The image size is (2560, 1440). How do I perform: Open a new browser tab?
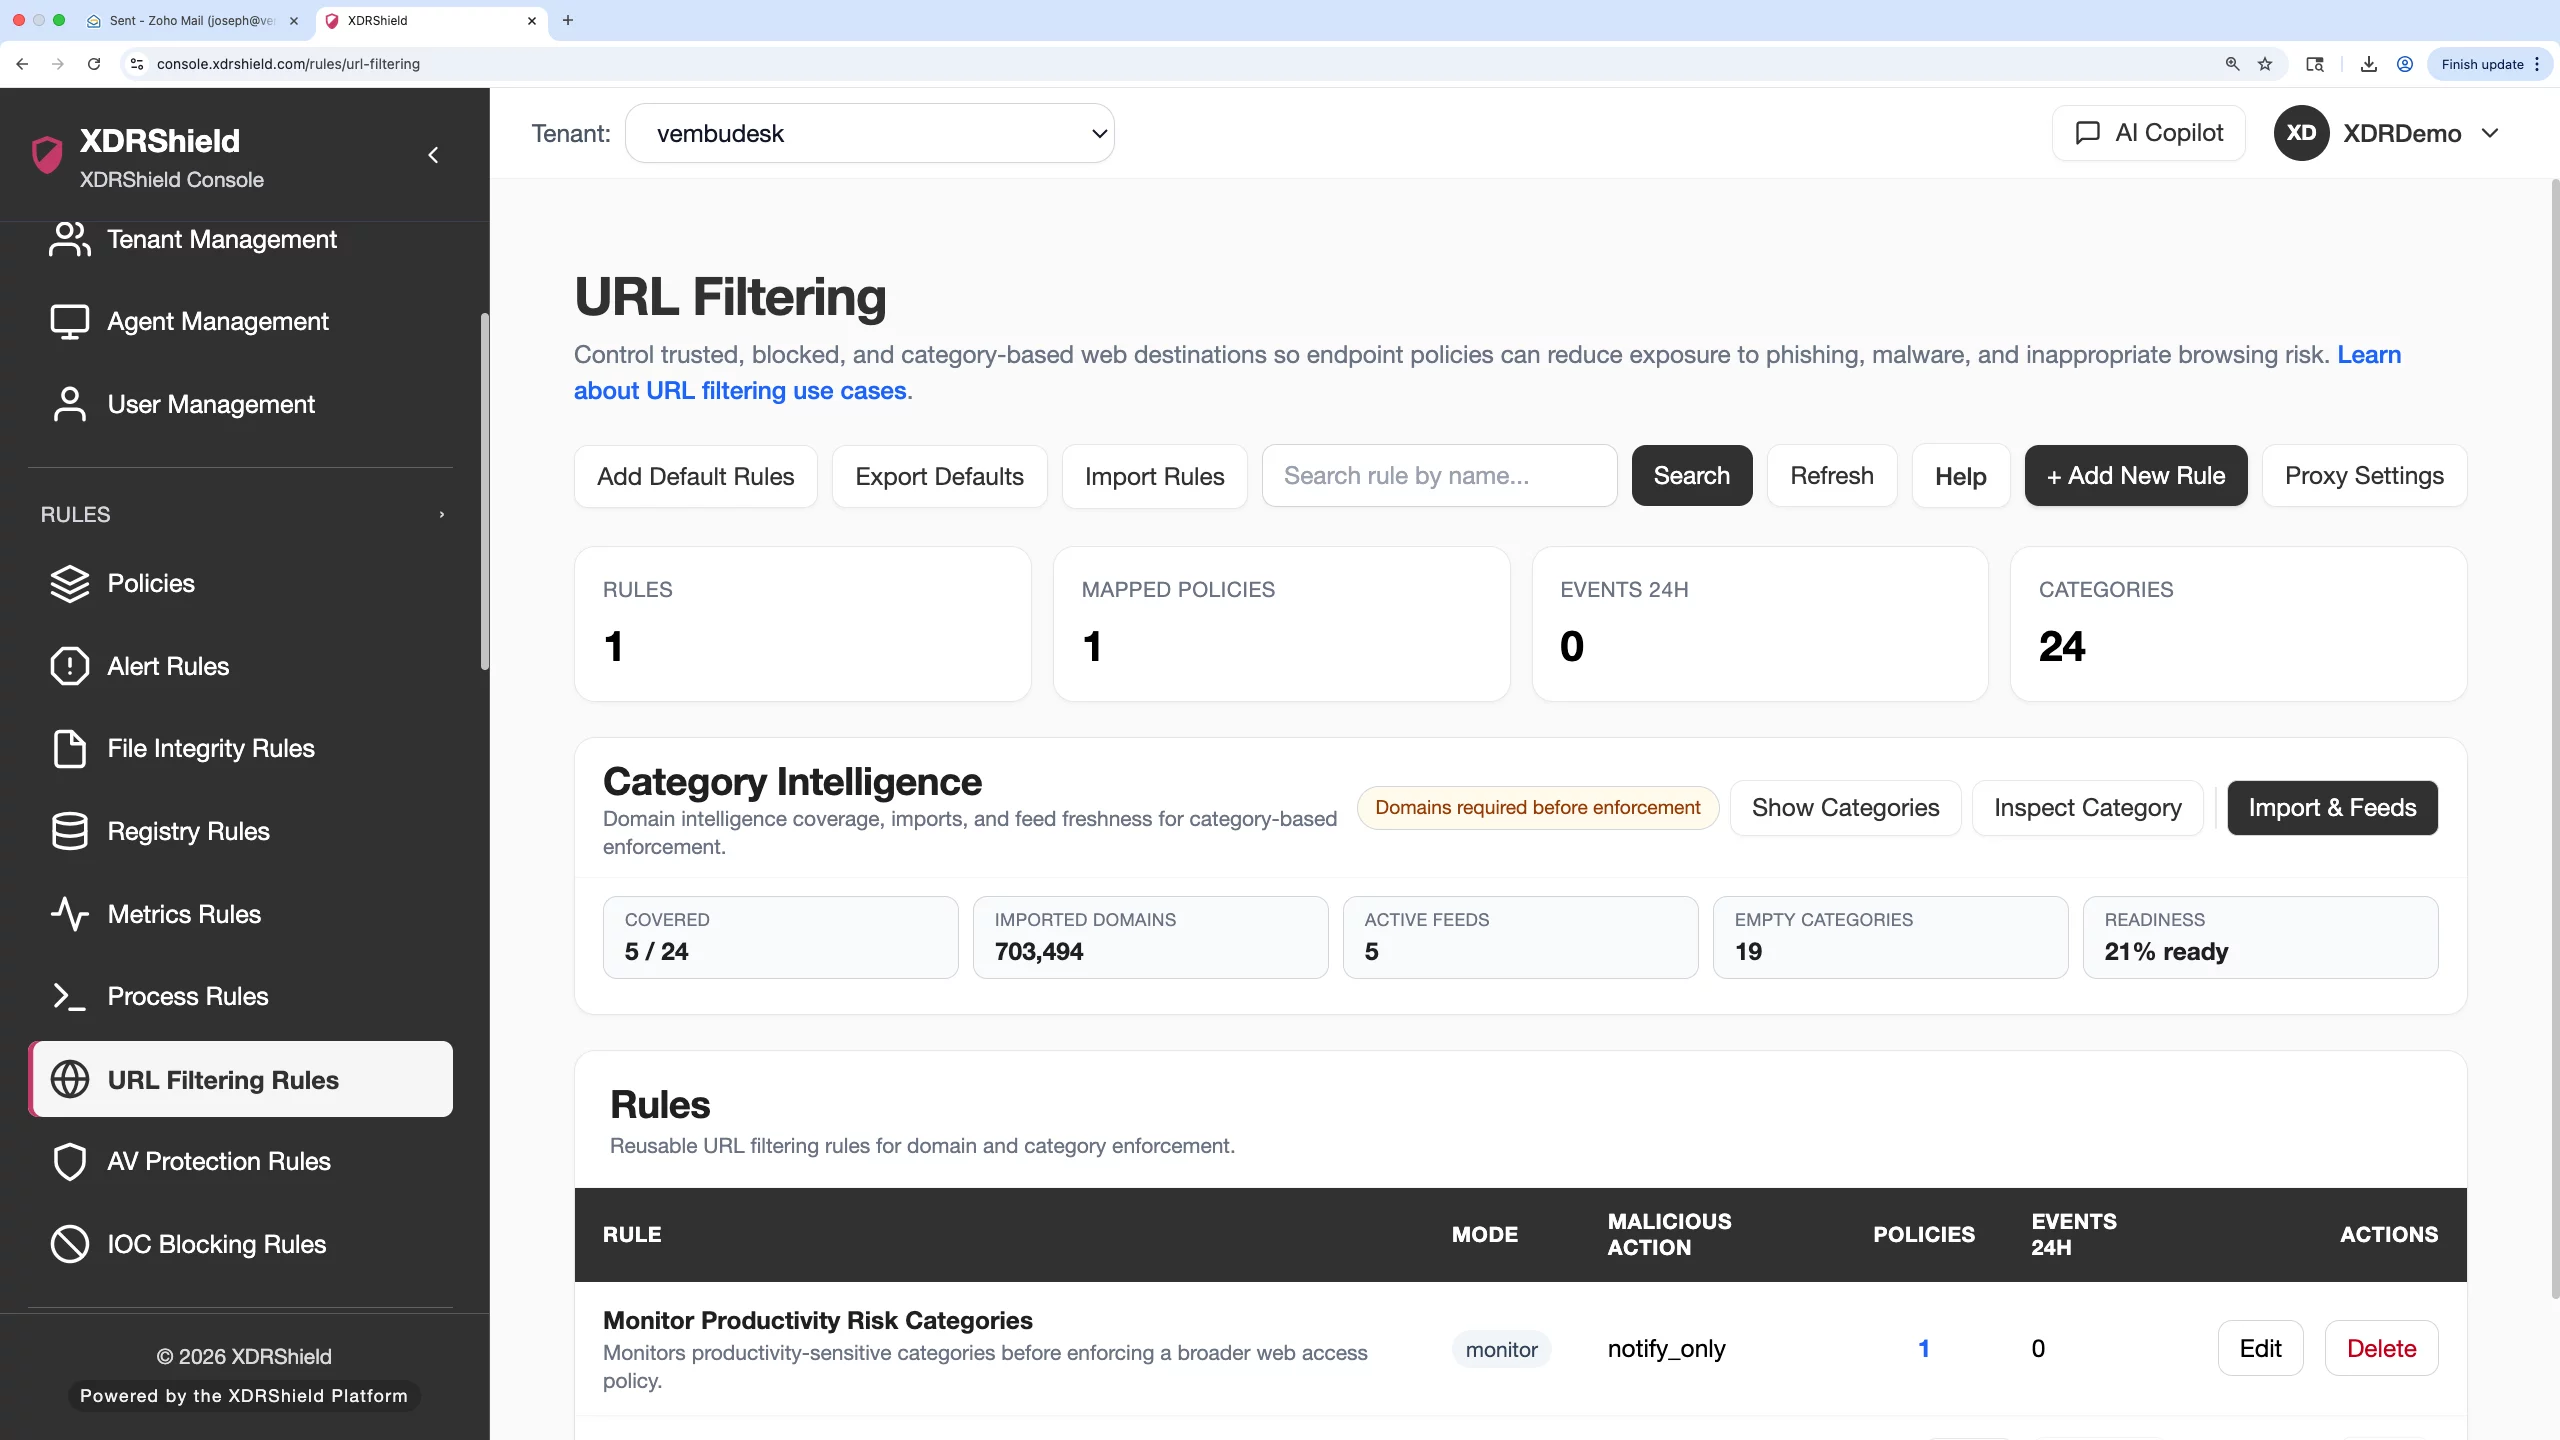tap(568, 20)
